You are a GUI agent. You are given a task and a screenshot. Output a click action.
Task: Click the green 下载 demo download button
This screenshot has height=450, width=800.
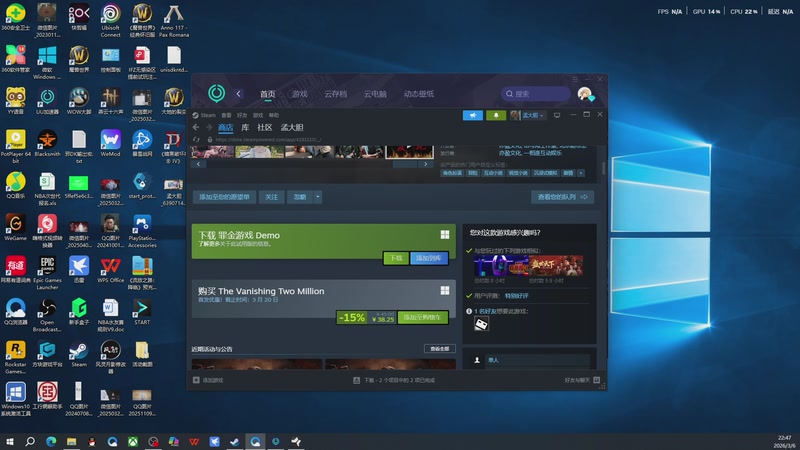396,258
